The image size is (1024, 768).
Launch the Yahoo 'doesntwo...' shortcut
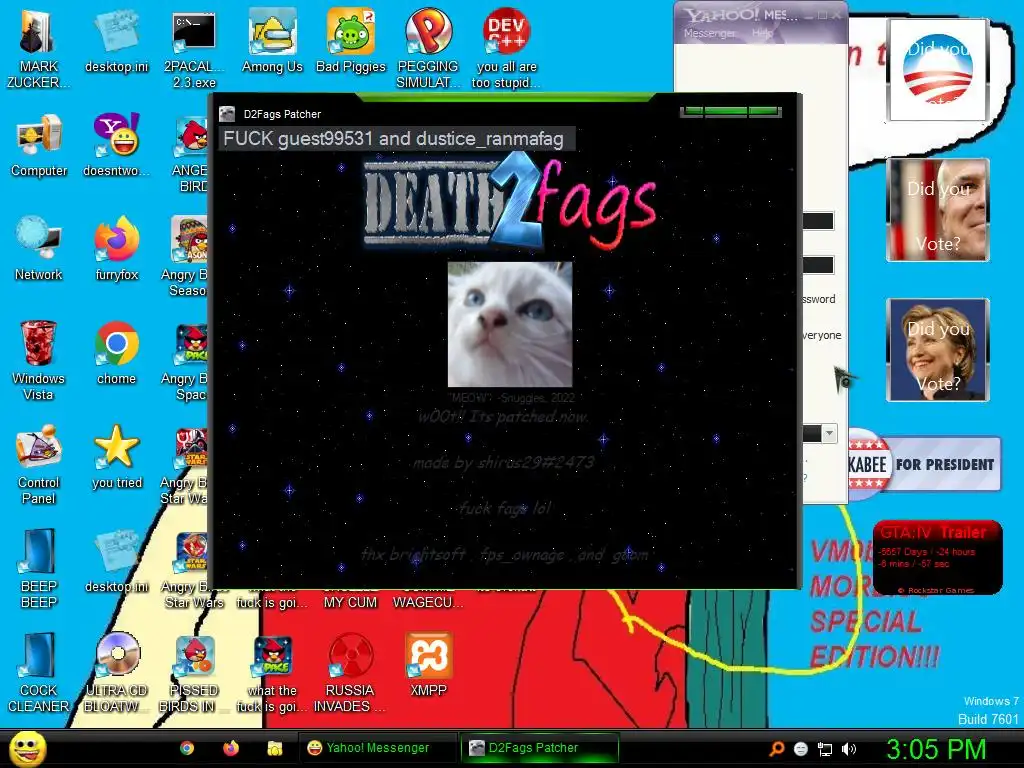click(116, 145)
